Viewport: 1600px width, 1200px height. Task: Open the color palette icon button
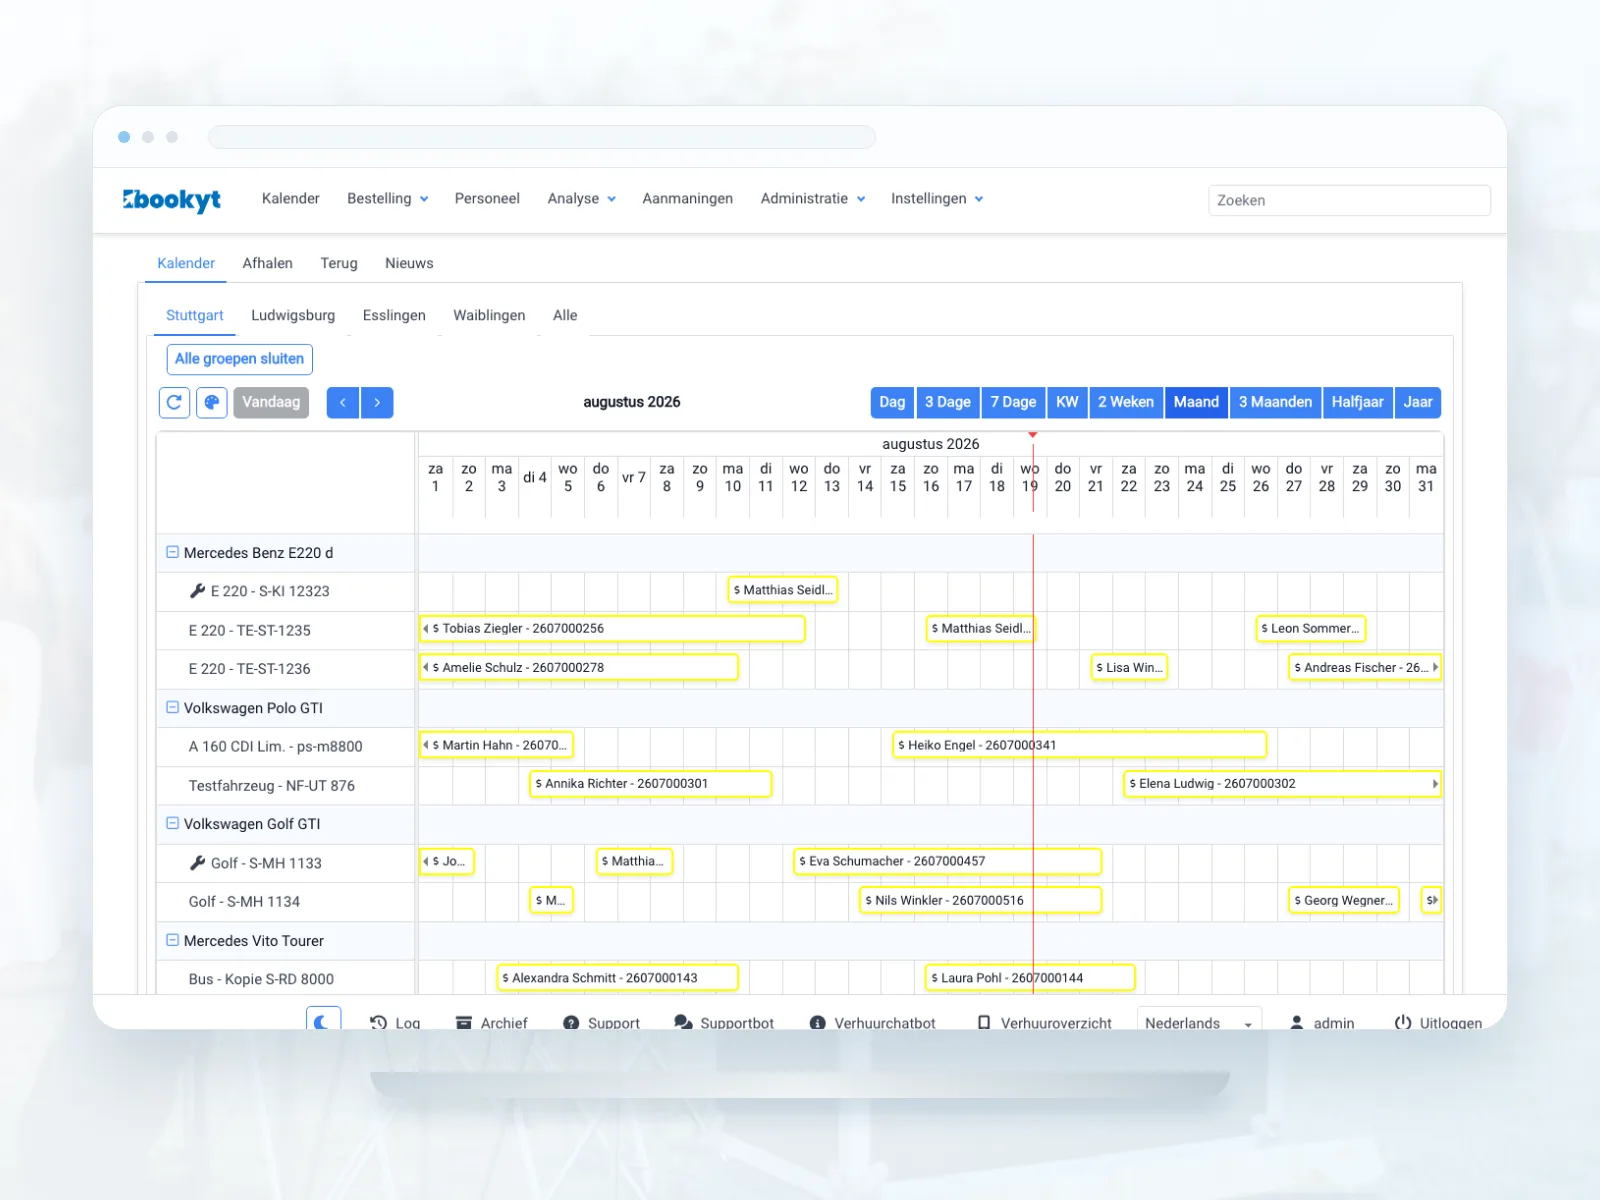tap(211, 402)
